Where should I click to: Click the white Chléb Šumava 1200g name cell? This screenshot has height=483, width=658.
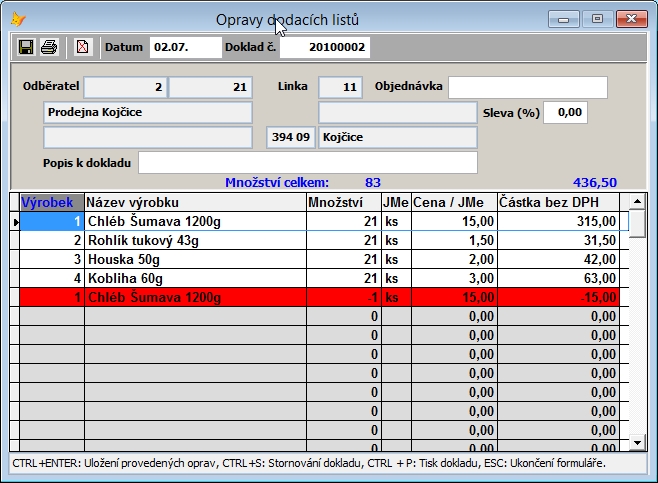[x=196, y=221]
